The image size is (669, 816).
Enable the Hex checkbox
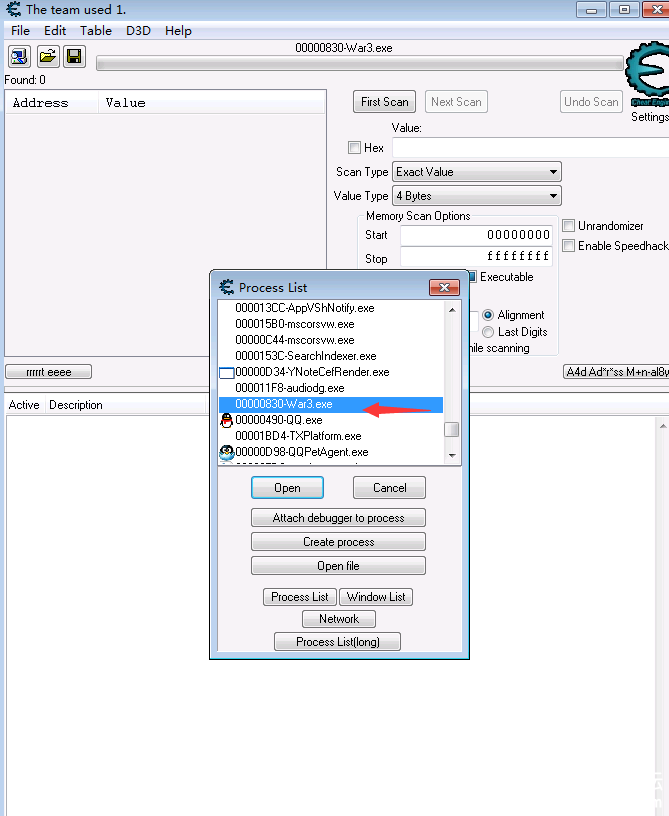click(354, 148)
